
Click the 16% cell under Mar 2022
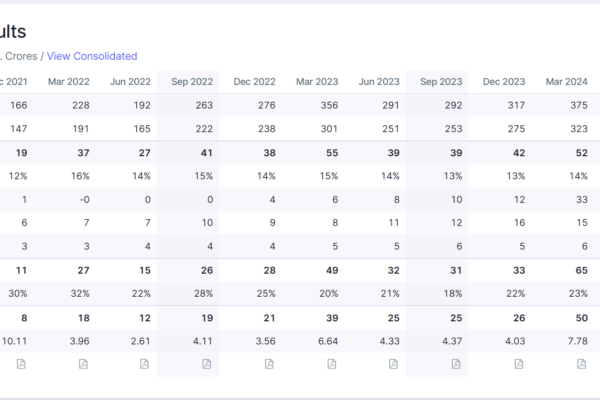click(80, 176)
